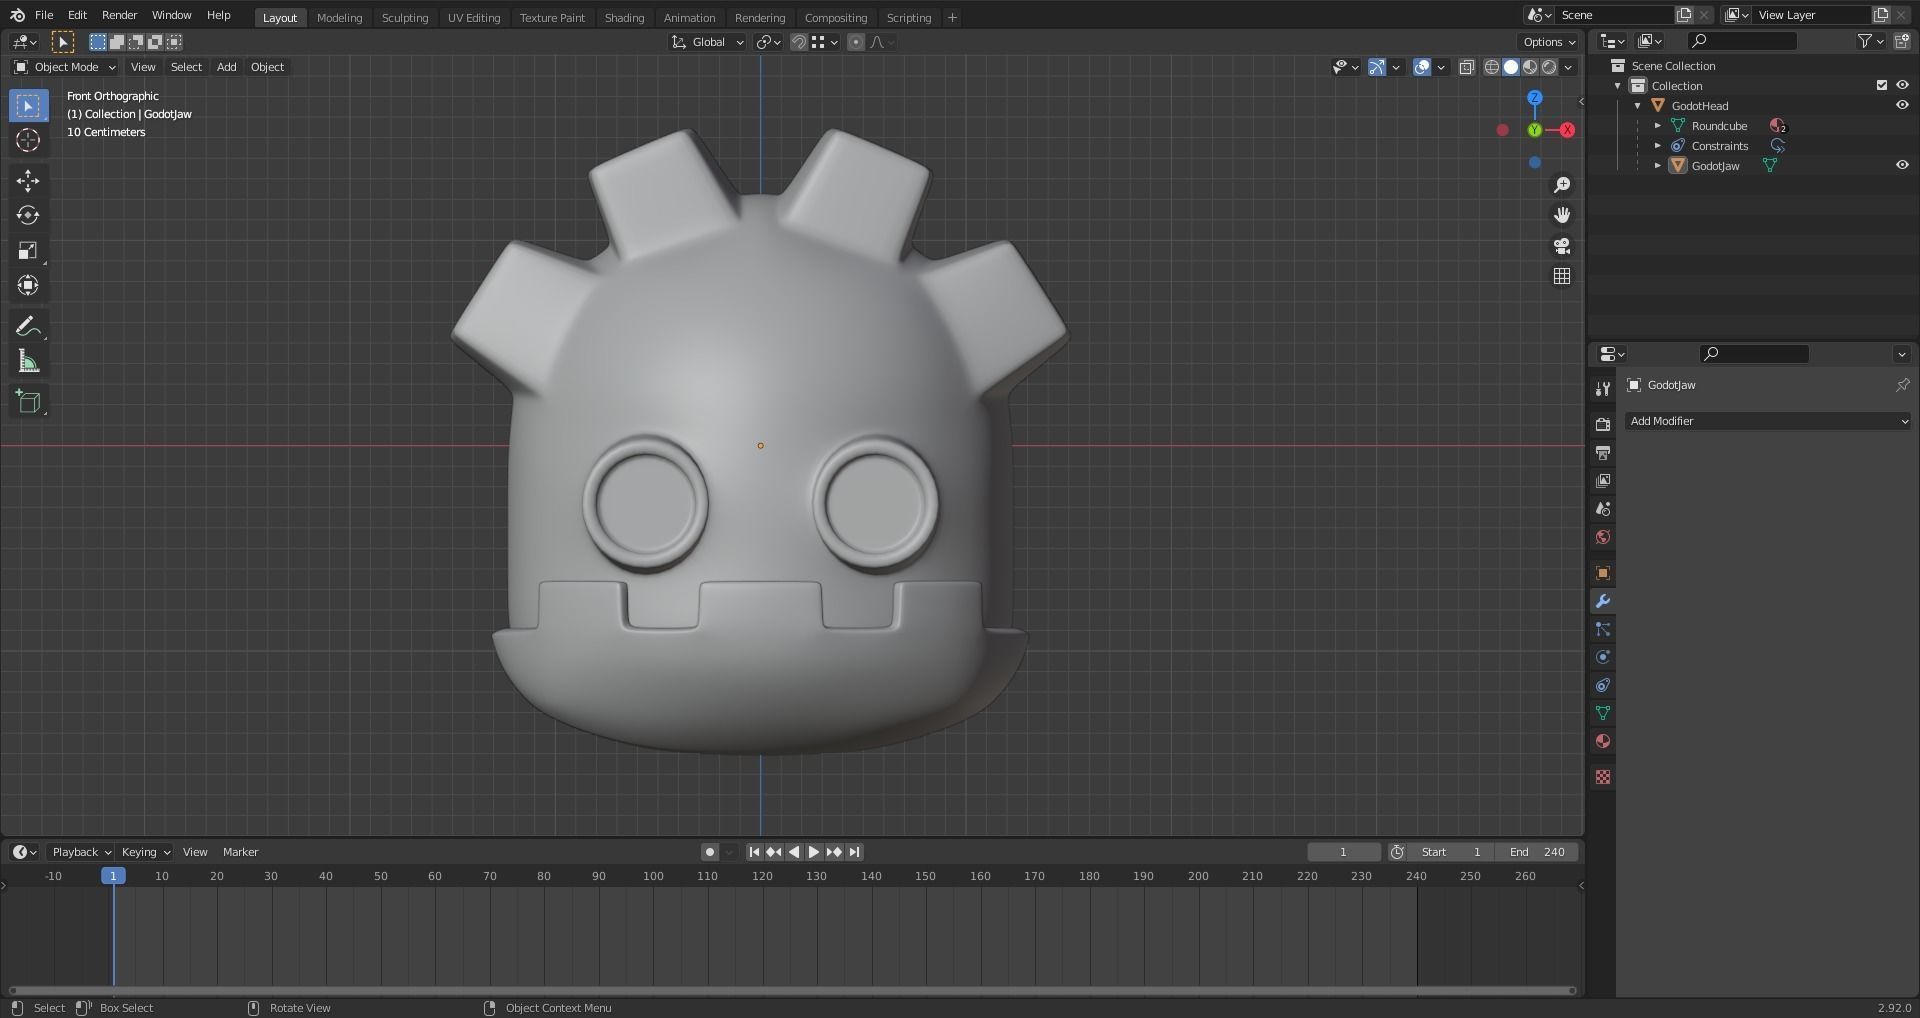Image resolution: width=1920 pixels, height=1018 pixels.
Task: Expand the Roundcube tree item
Action: (1657, 126)
